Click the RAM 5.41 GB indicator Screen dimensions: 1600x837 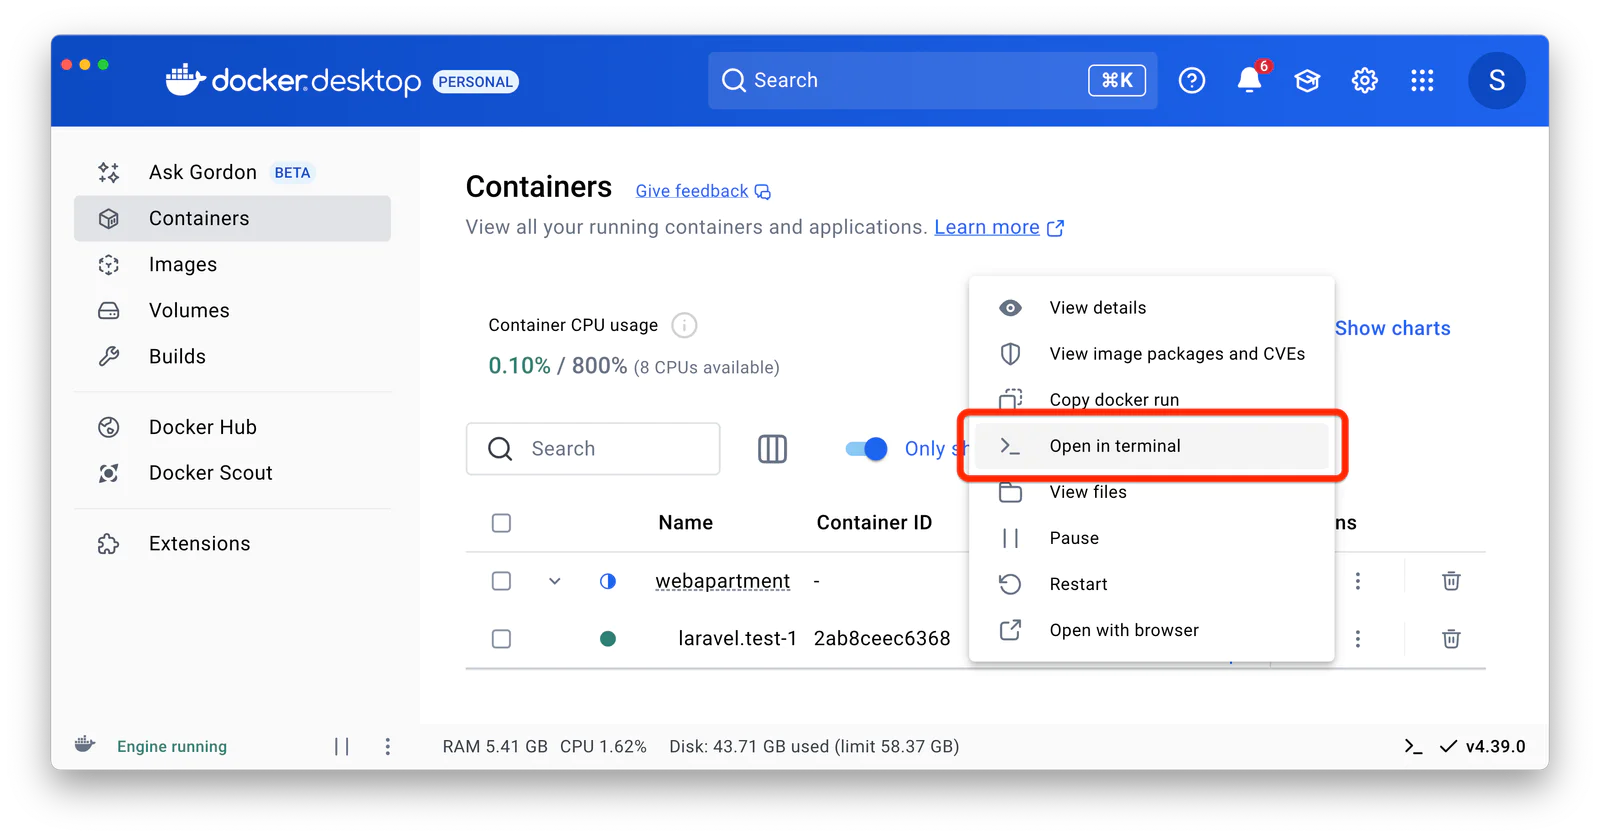(495, 747)
